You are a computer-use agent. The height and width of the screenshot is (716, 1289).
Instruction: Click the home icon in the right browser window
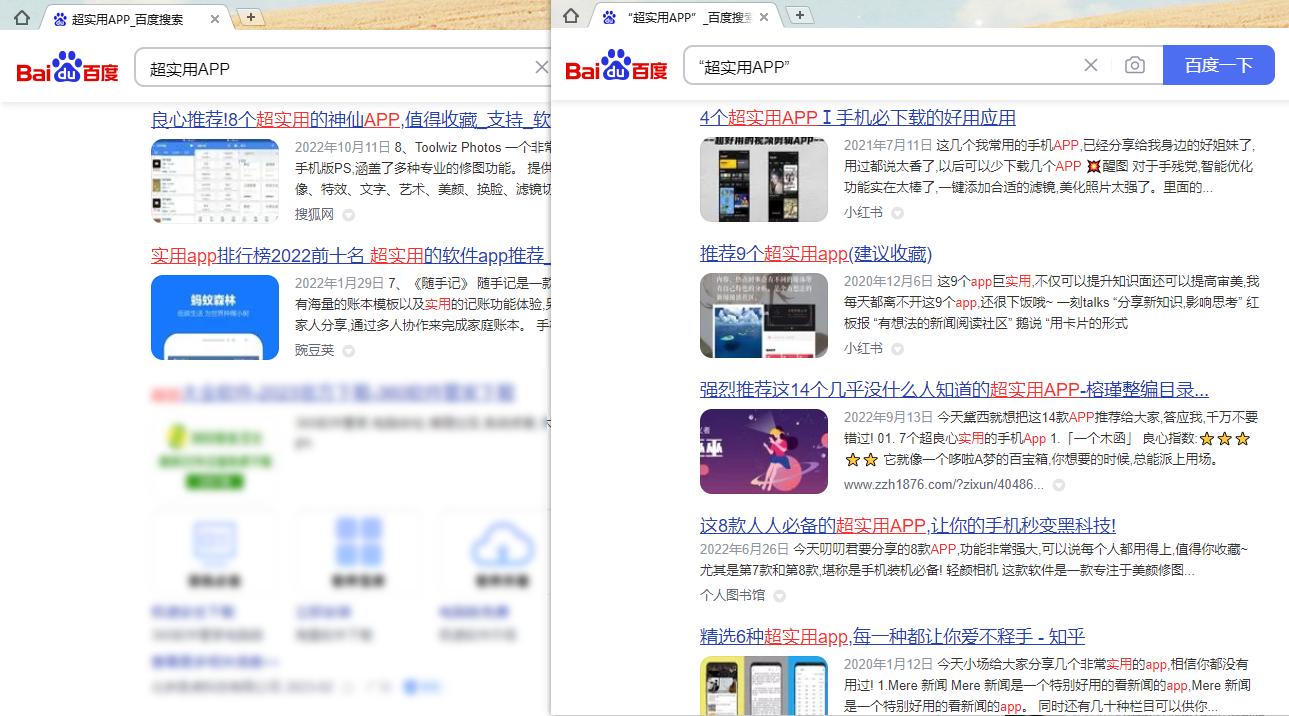(x=570, y=16)
